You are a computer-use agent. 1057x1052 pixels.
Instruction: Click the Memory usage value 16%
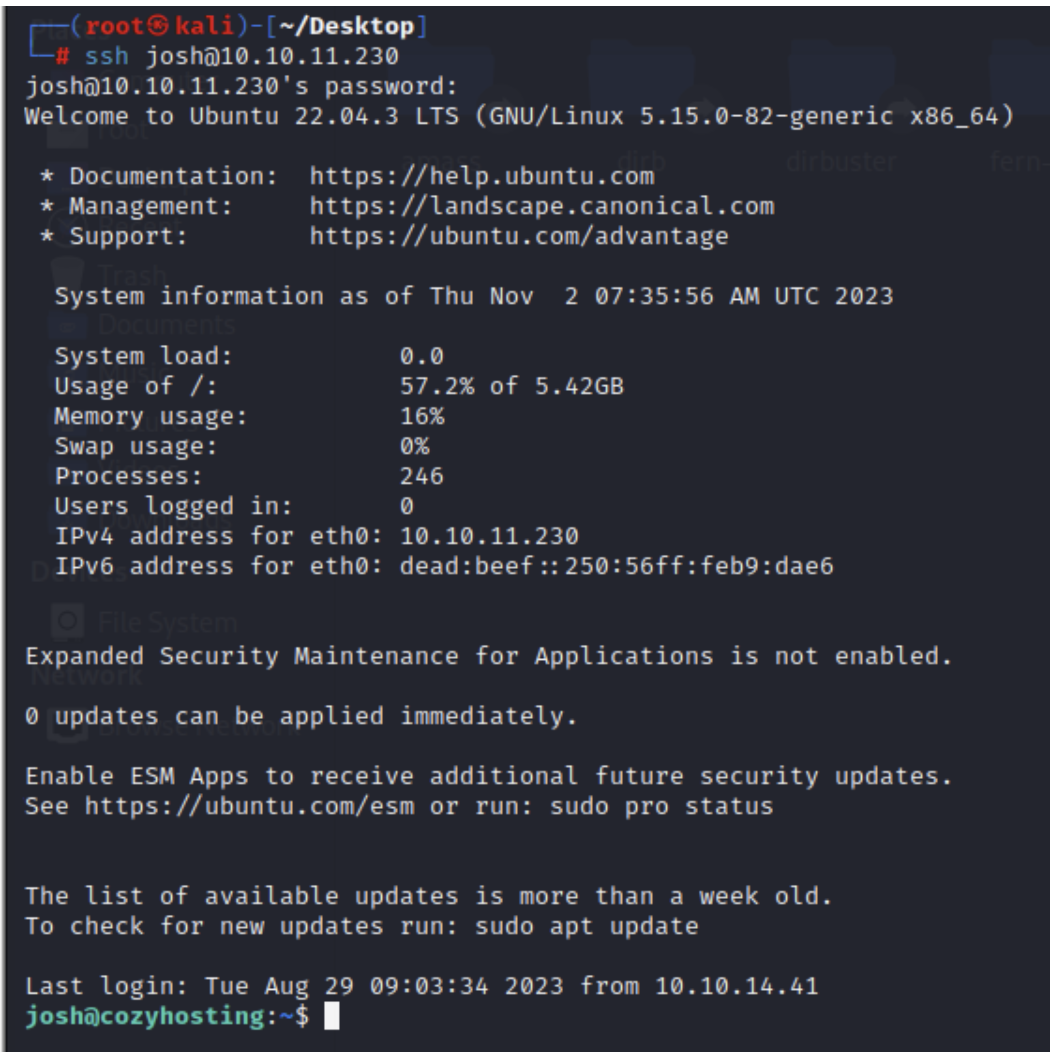point(422,416)
